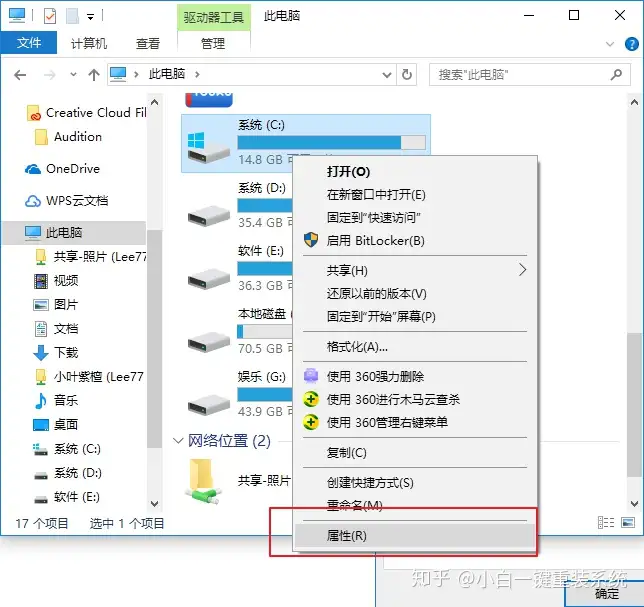The image size is (644, 607).
Task: Open the 图片 folder in sidebar
Action: (x=55, y=305)
